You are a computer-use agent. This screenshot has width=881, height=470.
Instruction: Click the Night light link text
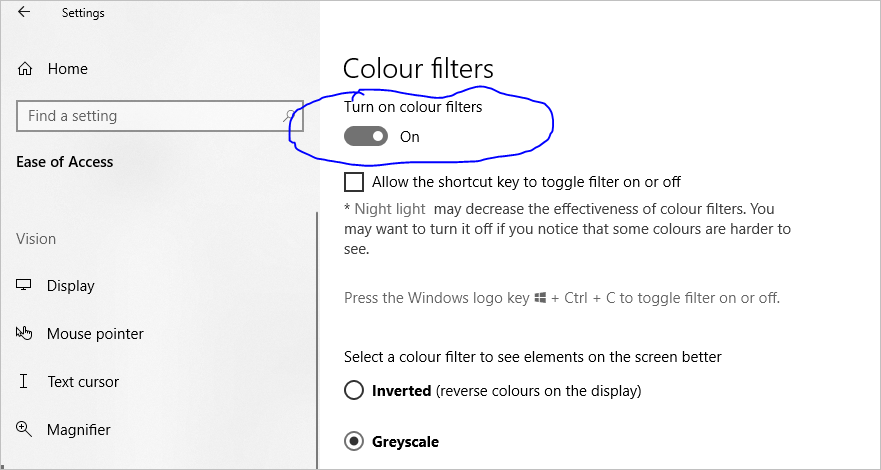tap(389, 209)
